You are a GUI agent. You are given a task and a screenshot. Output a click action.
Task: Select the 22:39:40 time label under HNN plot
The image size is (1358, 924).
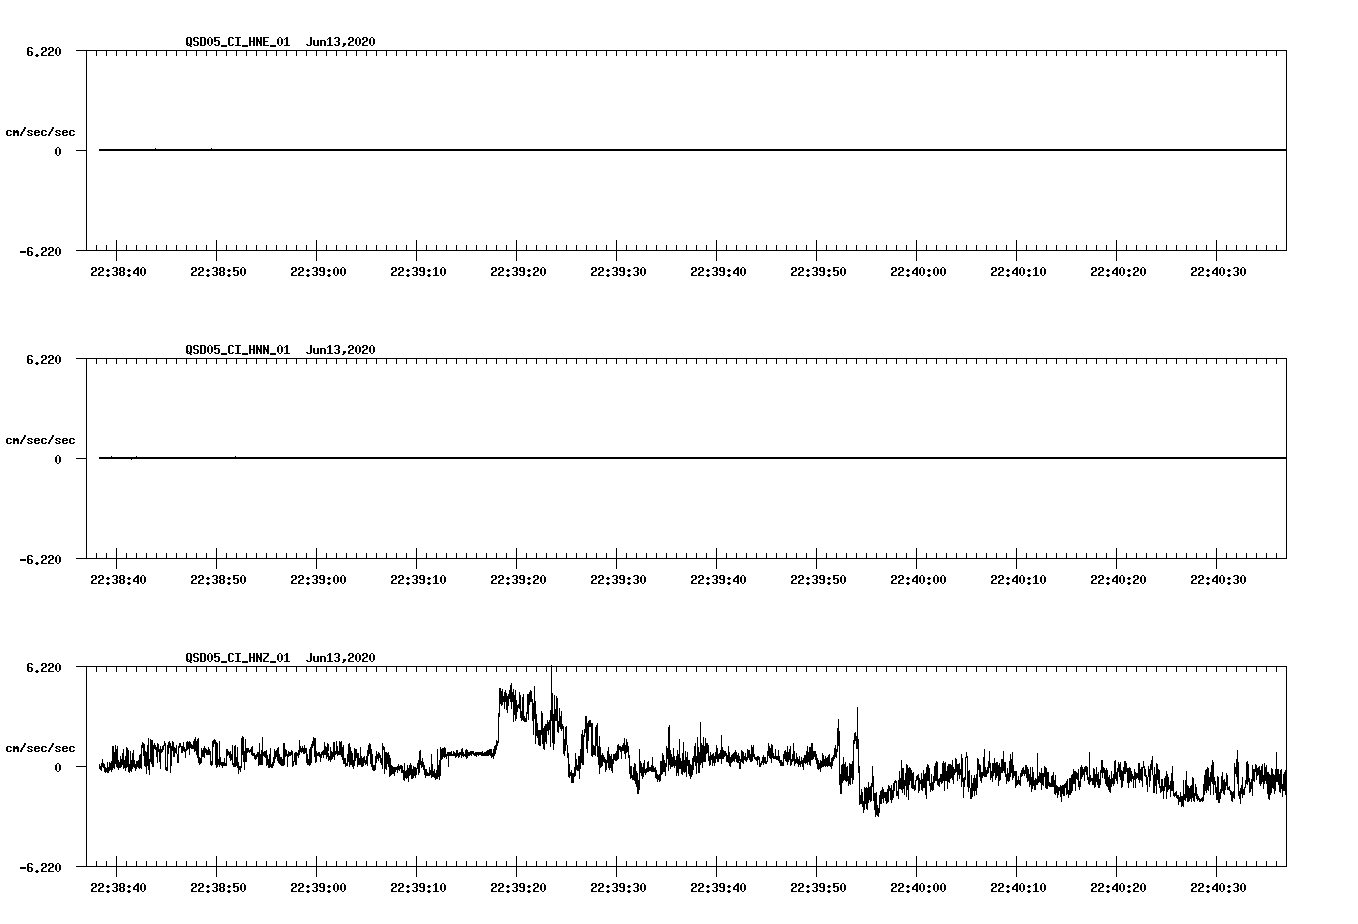[x=718, y=580]
